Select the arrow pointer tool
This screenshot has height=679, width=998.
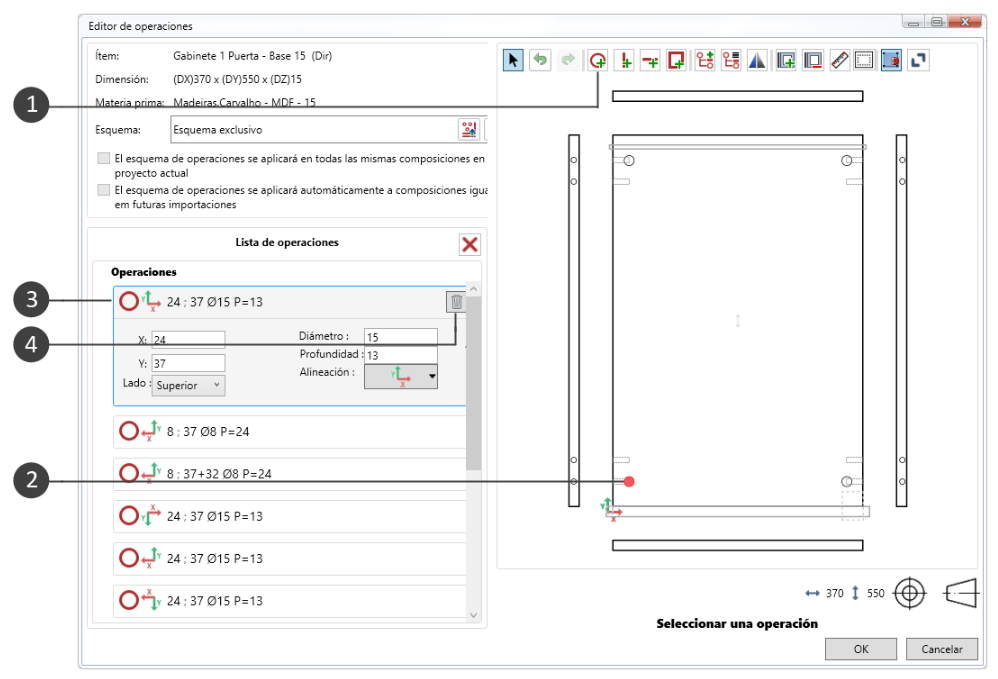click(x=513, y=60)
